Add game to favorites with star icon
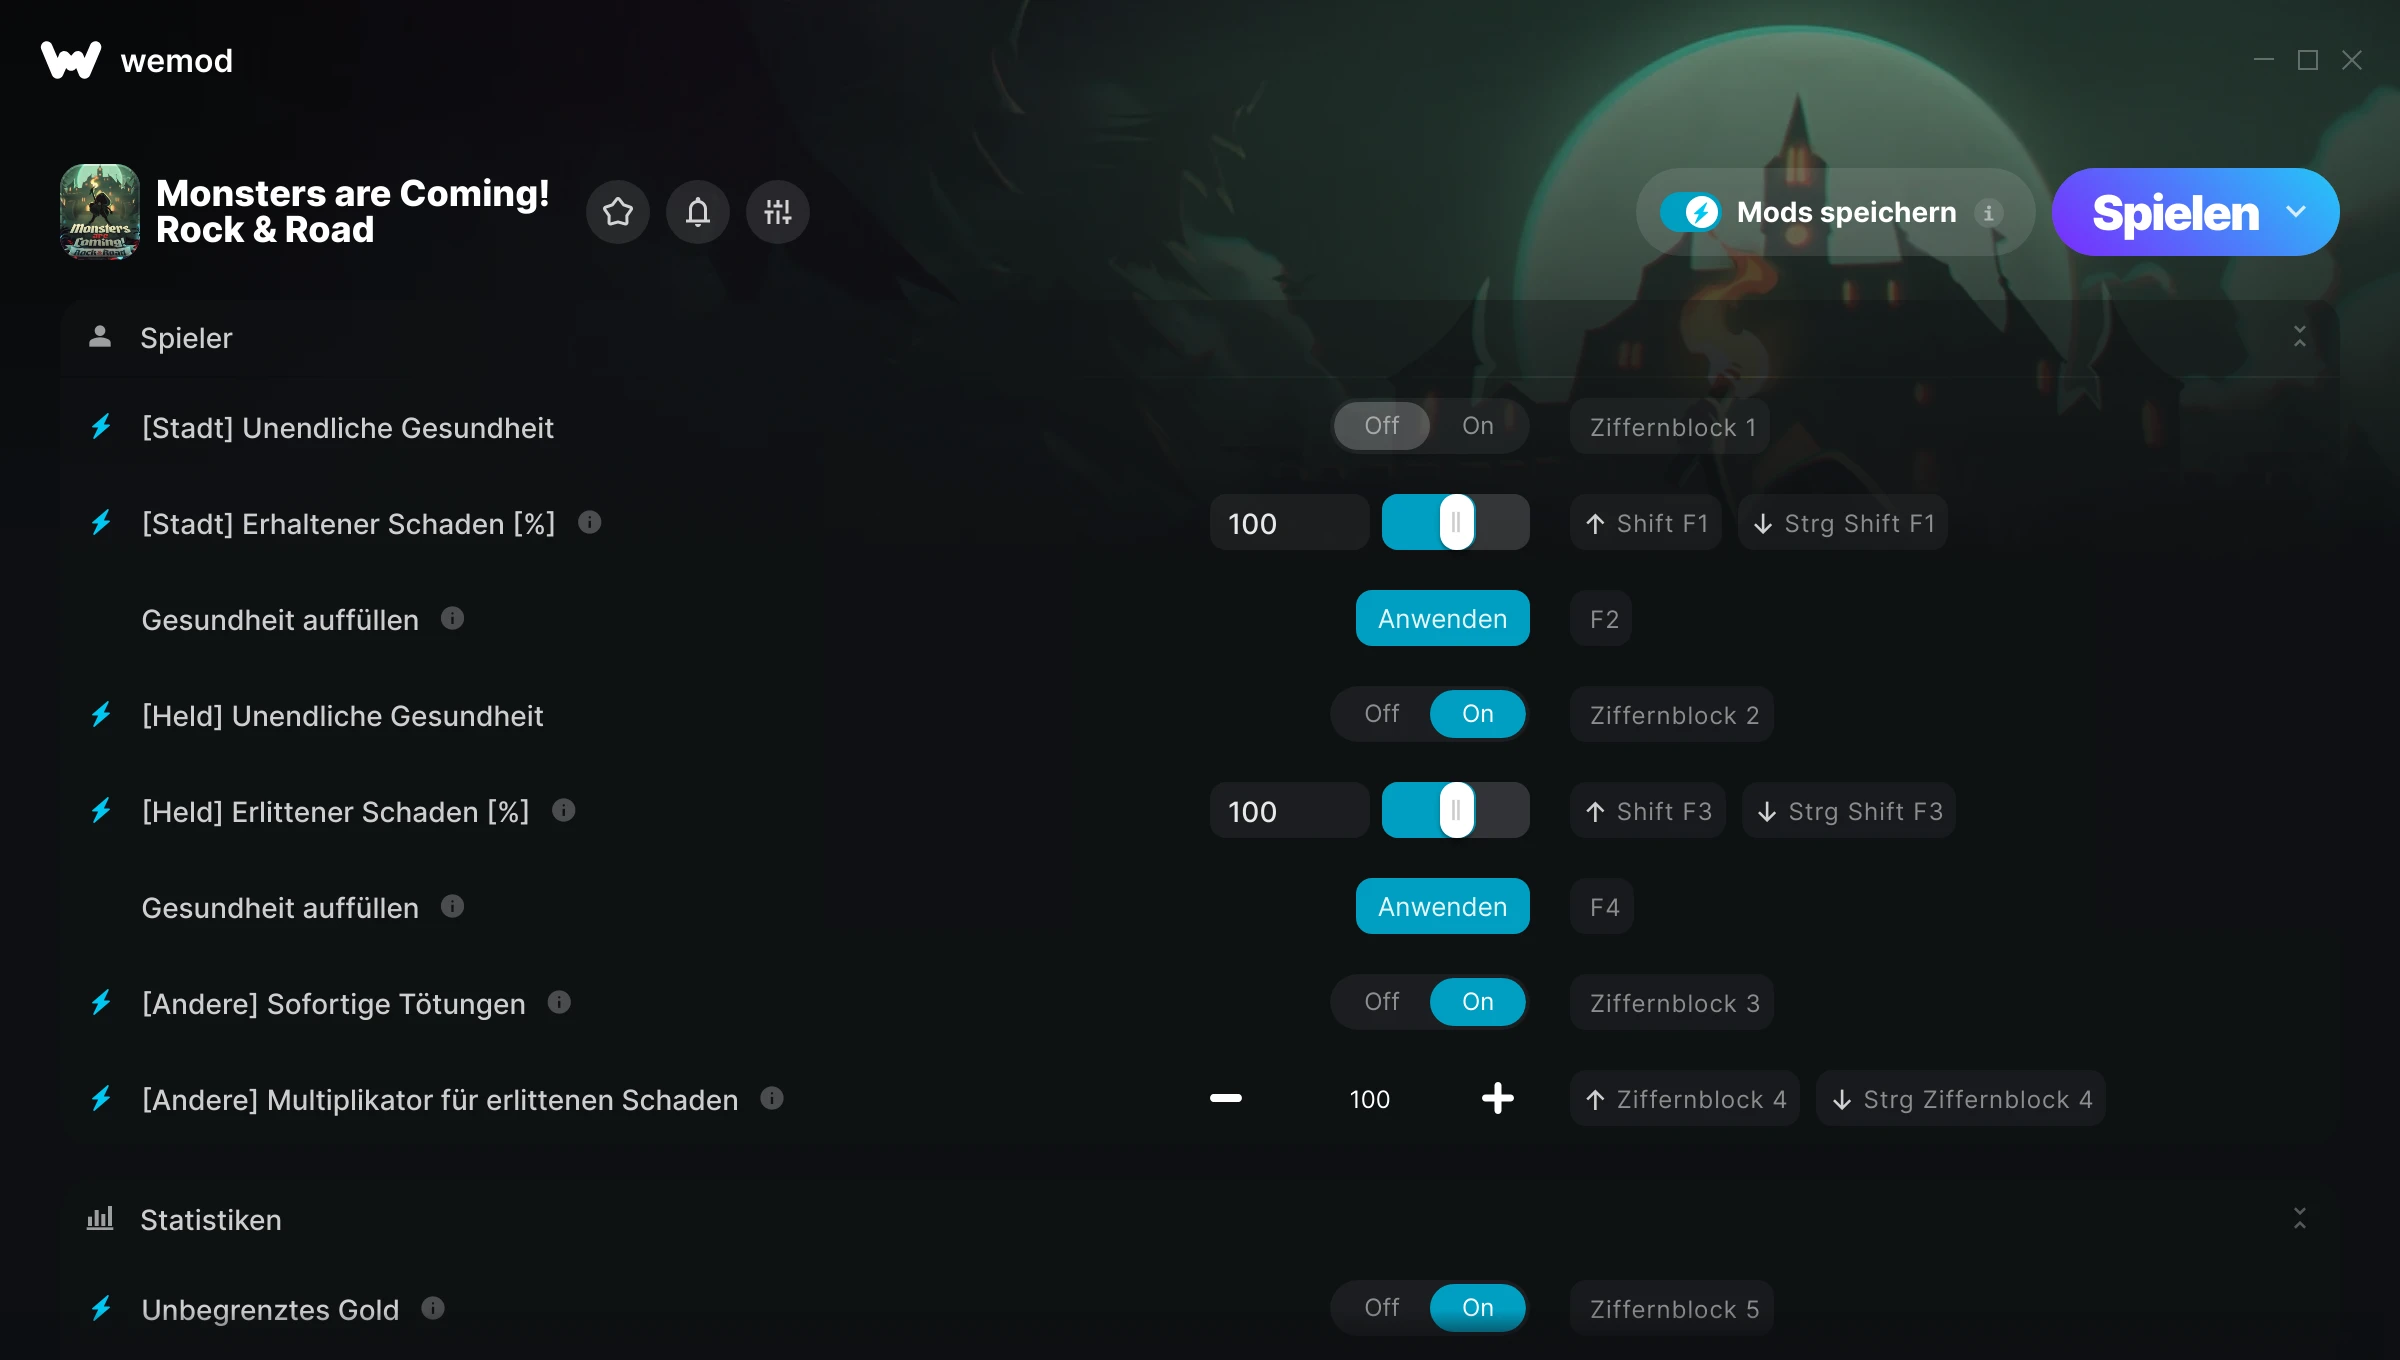2400x1360 pixels. (x=618, y=212)
